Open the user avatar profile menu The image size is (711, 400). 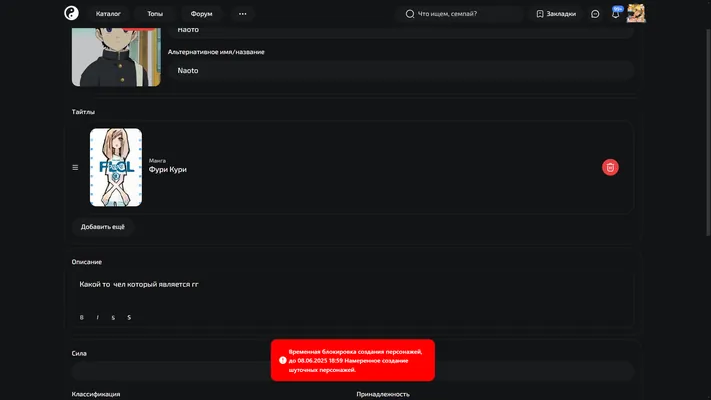coord(636,13)
